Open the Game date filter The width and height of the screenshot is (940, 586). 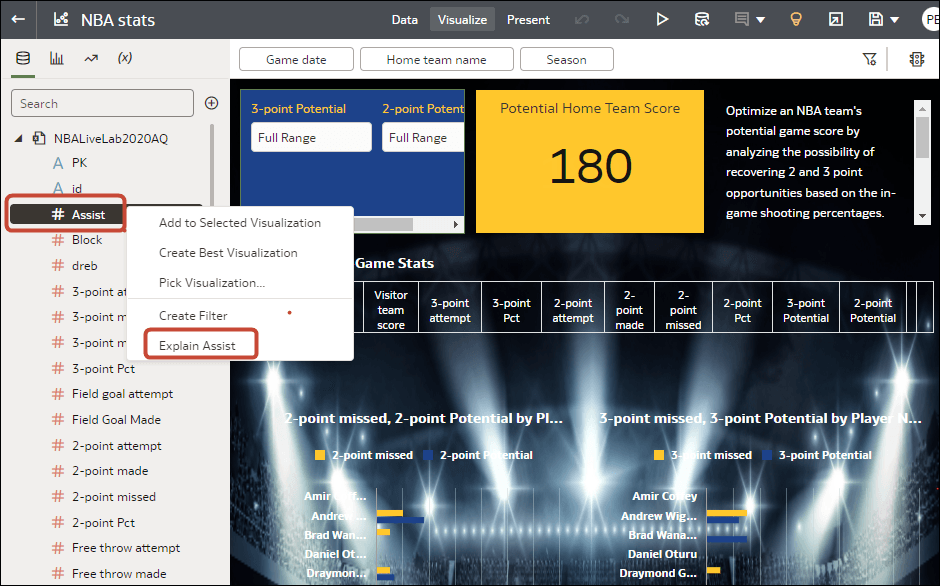[x=296, y=59]
